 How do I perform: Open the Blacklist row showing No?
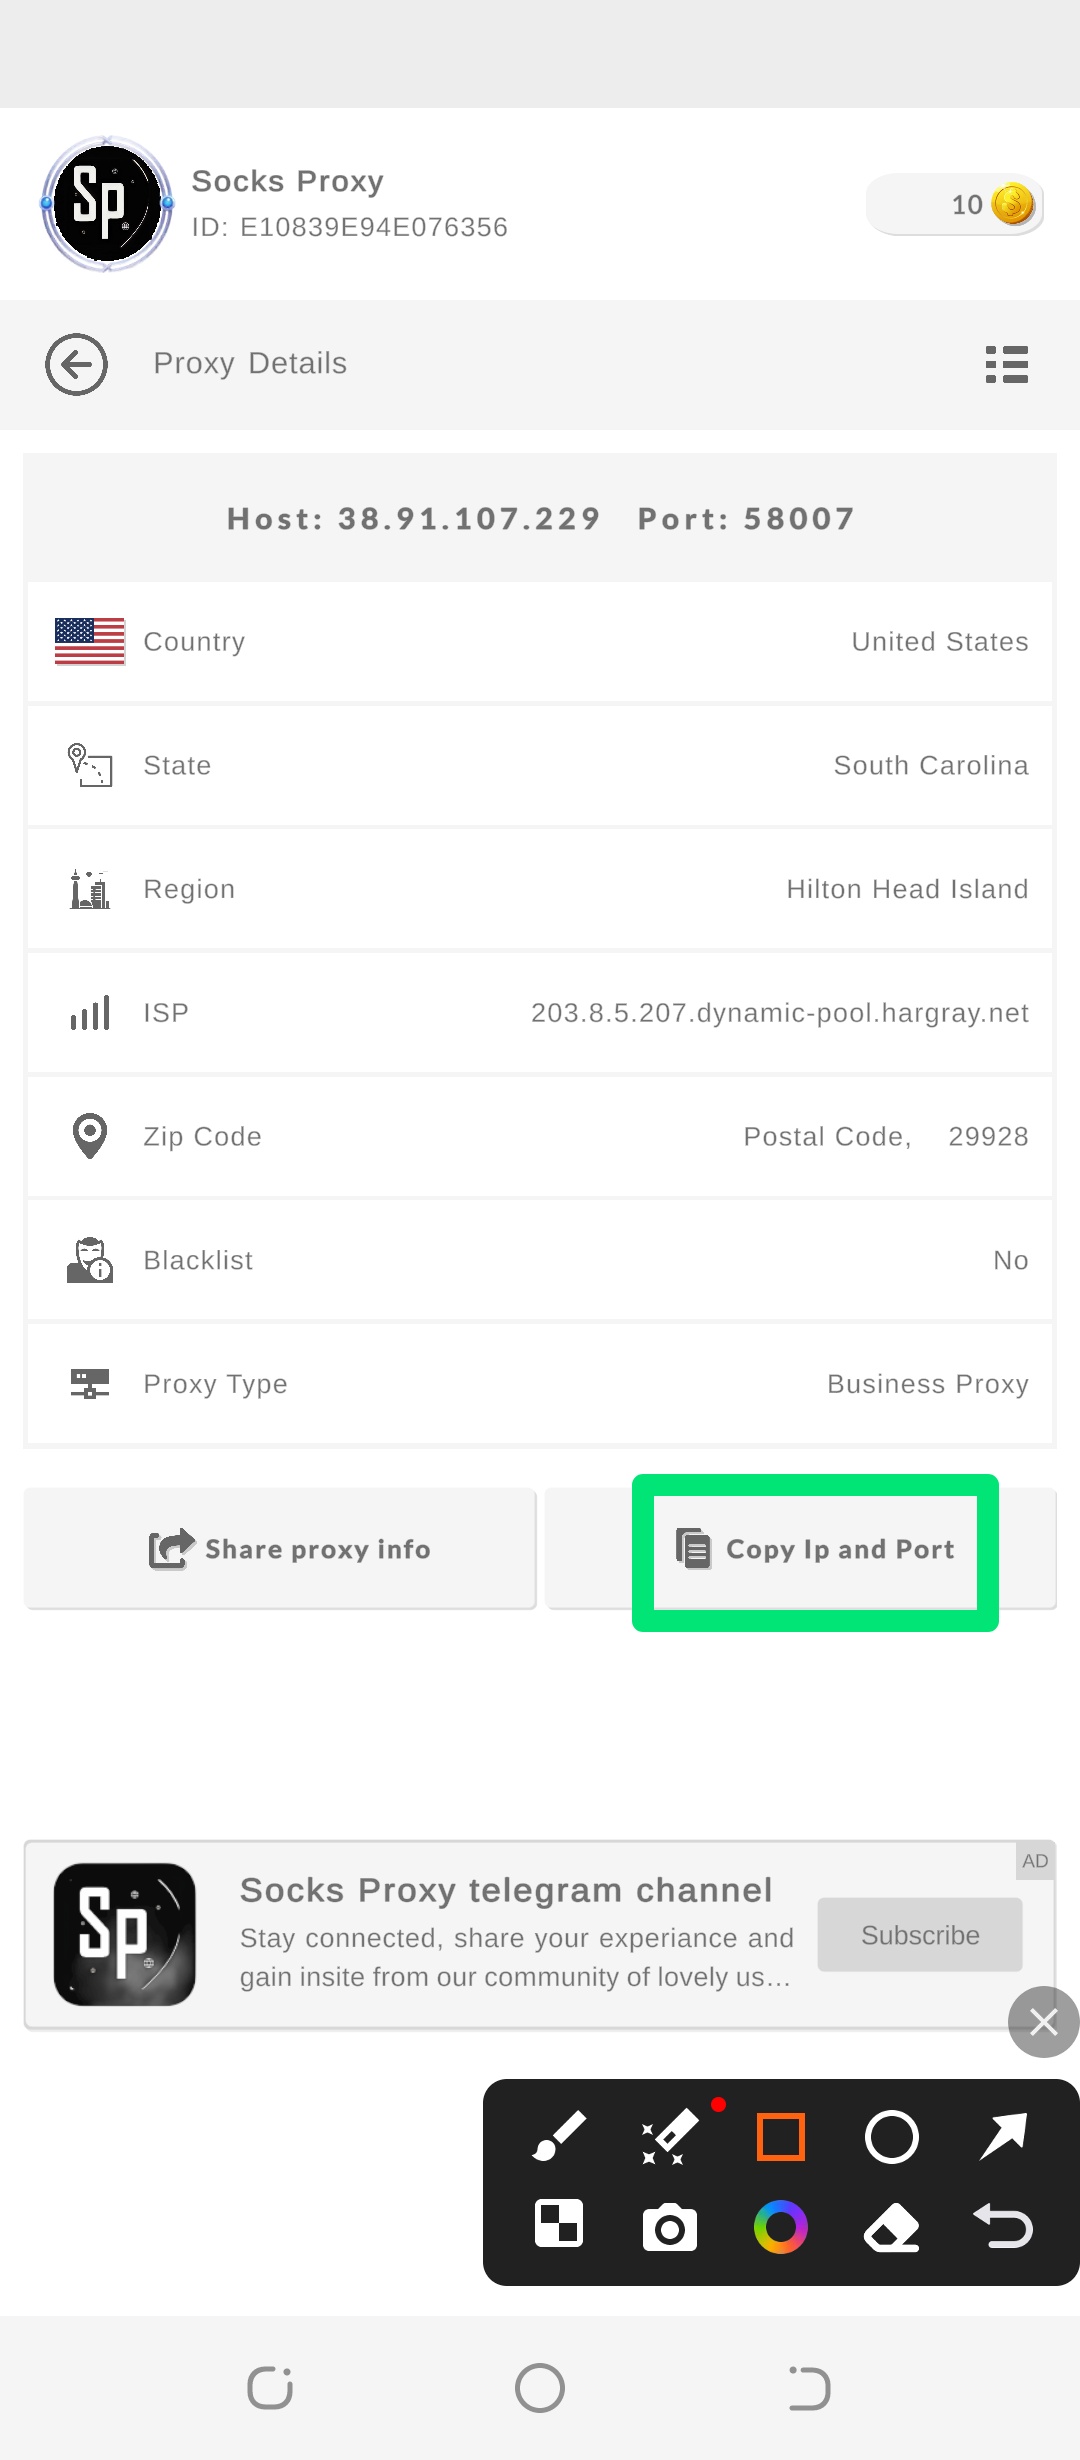click(540, 1260)
